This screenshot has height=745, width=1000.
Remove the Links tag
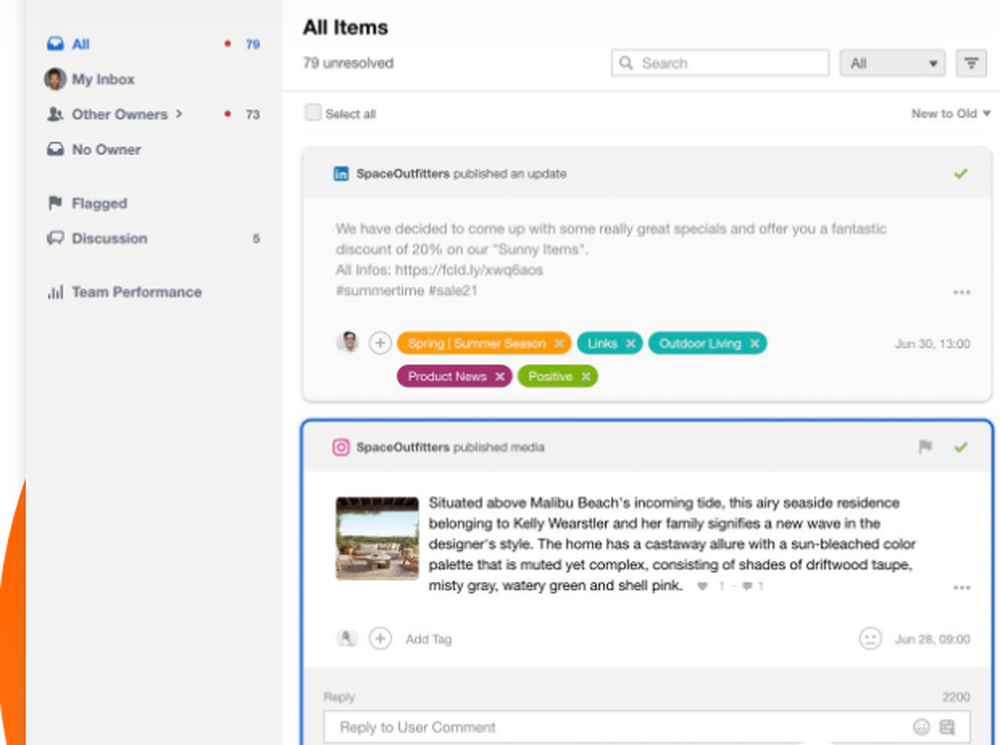[631, 343]
